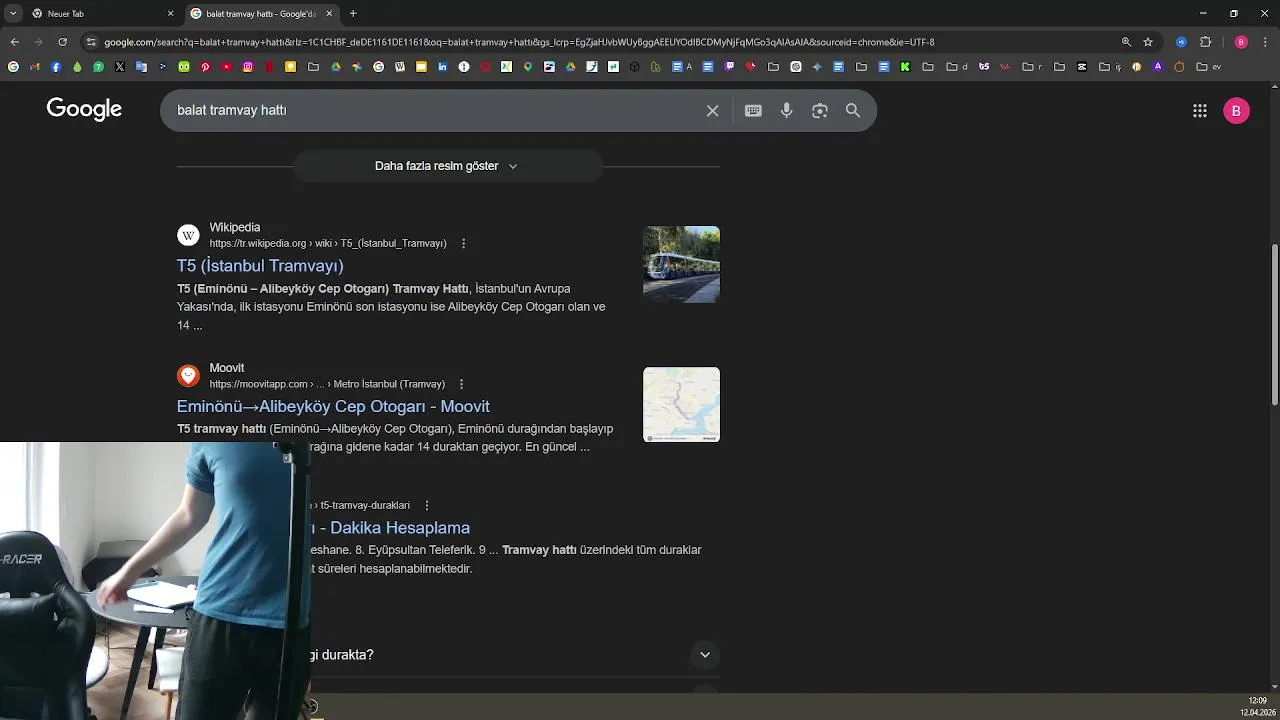Click the tram photo thumbnail
Viewport: 1280px width, 720px height.
681,264
